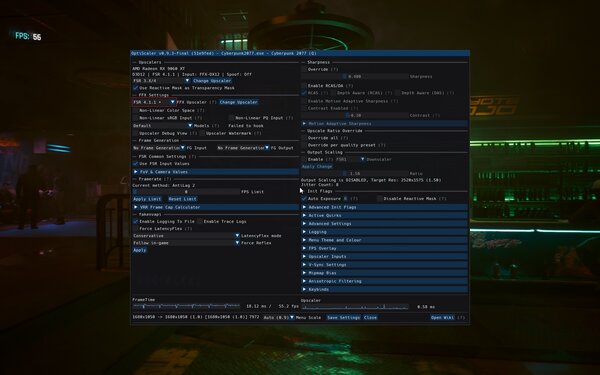Open help for Upscaler Debug View
600x375 pixels.
[x=193, y=133]
